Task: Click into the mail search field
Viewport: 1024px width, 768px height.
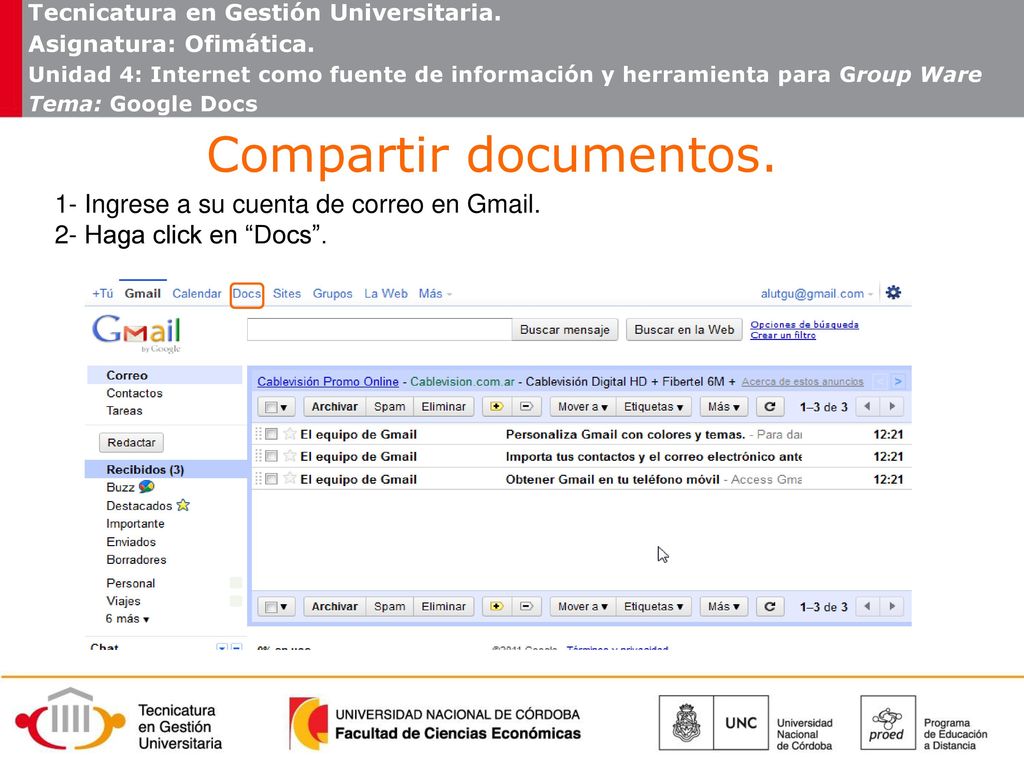Action: point(379,330)
